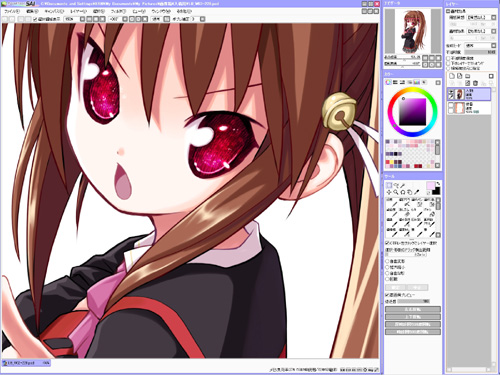
Task: Click the navigator preview thumbnail
Action: (x=413, y=31)
